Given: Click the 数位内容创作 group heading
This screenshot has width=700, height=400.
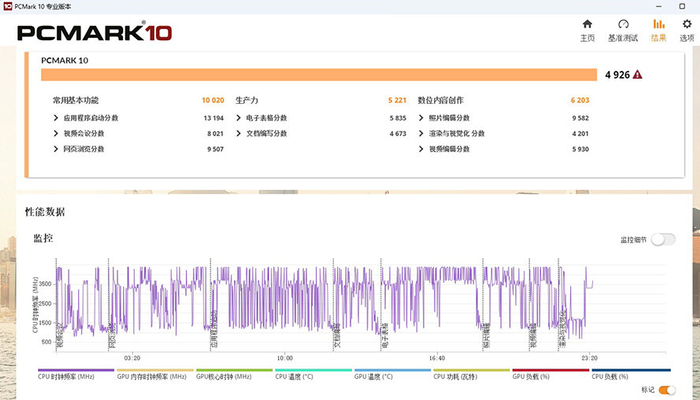Looking at the screenshot, I should click(441, 100).
